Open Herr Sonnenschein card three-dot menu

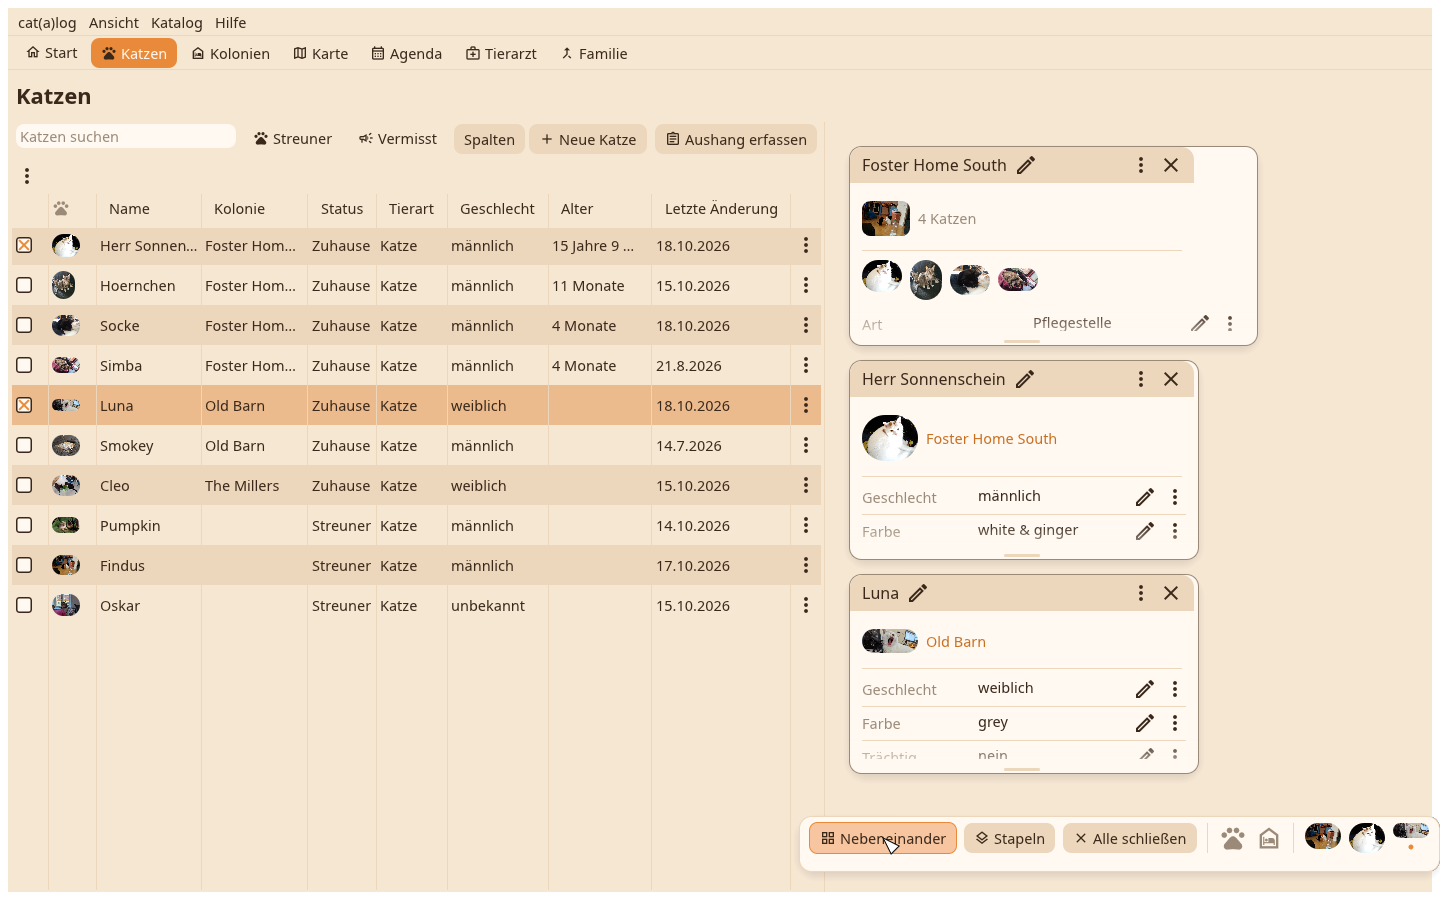point(1141,379)
